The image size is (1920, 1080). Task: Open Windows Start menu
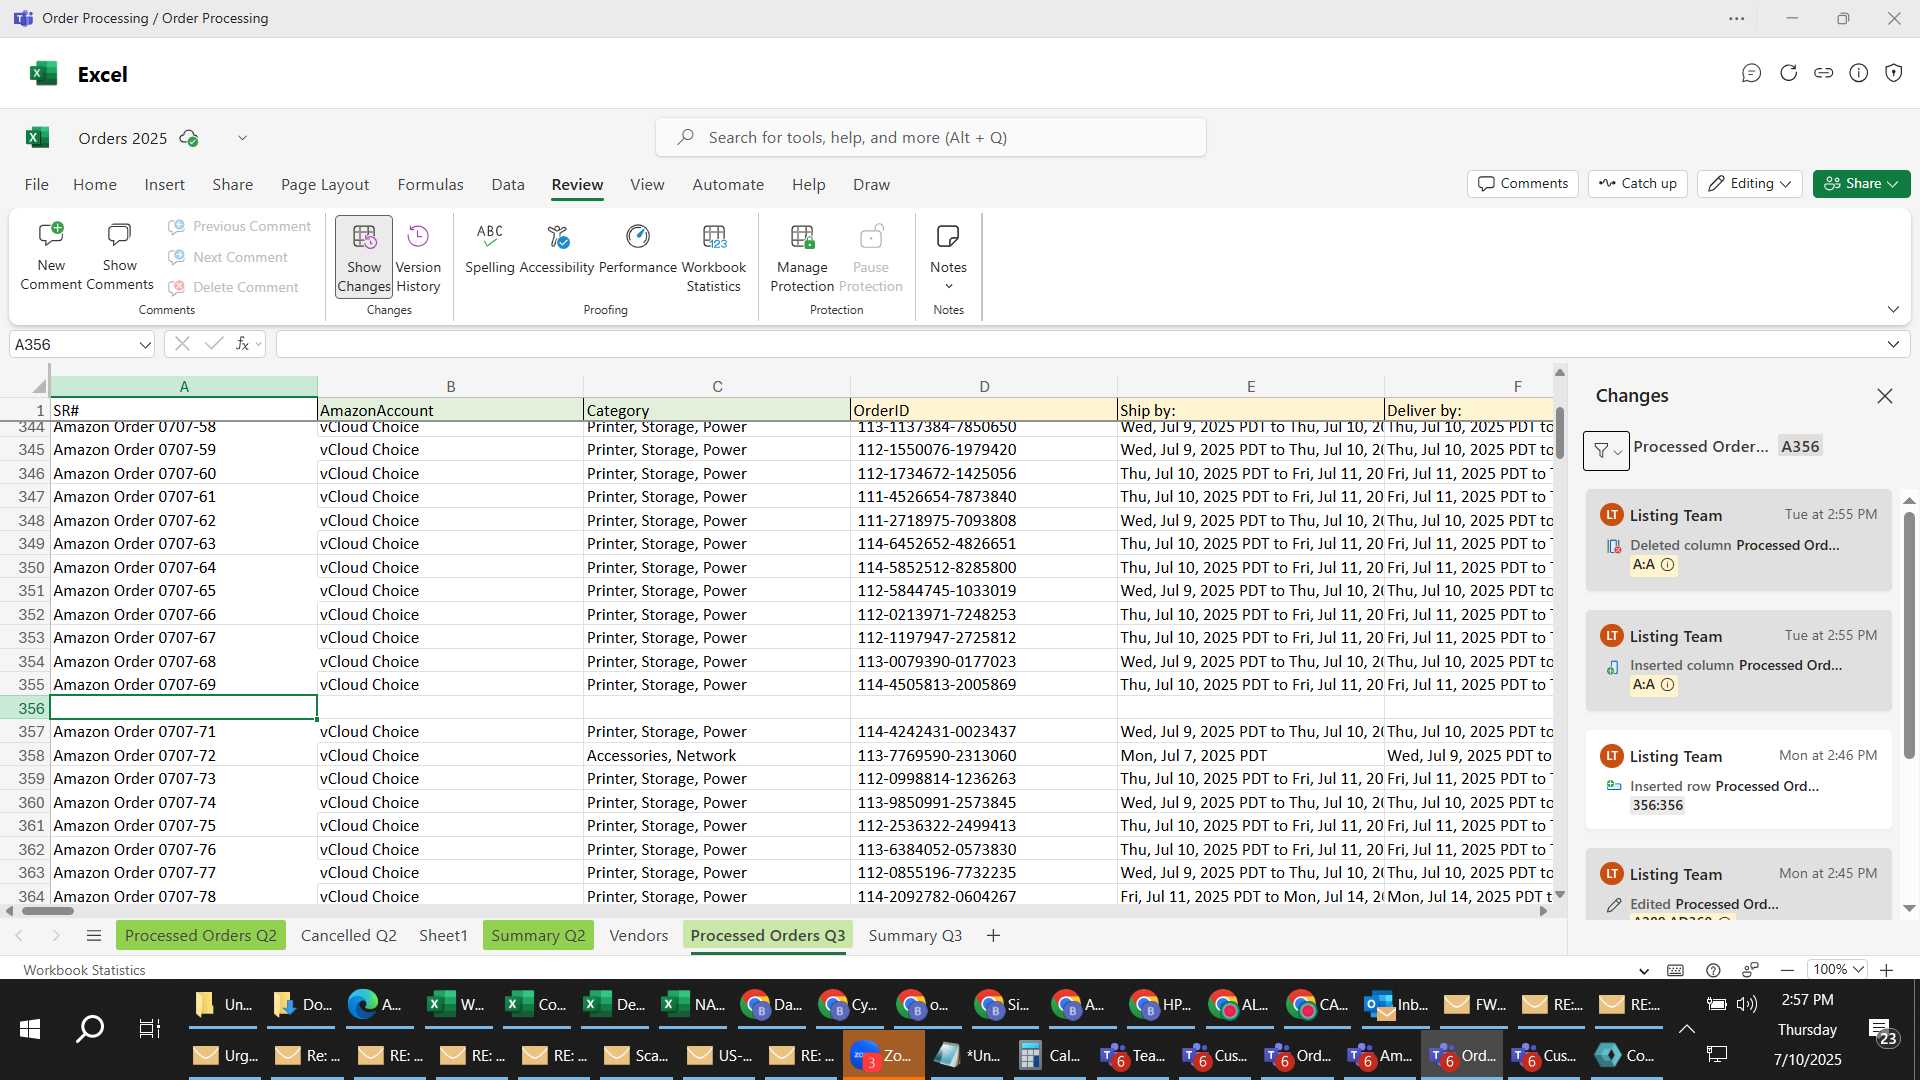(30, 1029)
